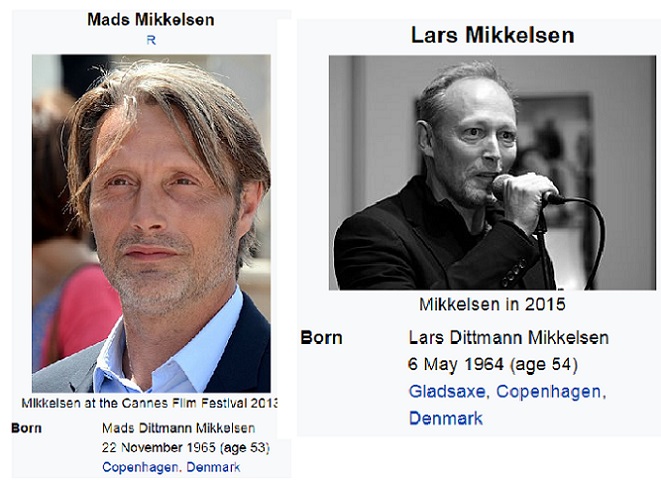Open the Gladsaxe link in Lars's birthplace

pos(447,392)
